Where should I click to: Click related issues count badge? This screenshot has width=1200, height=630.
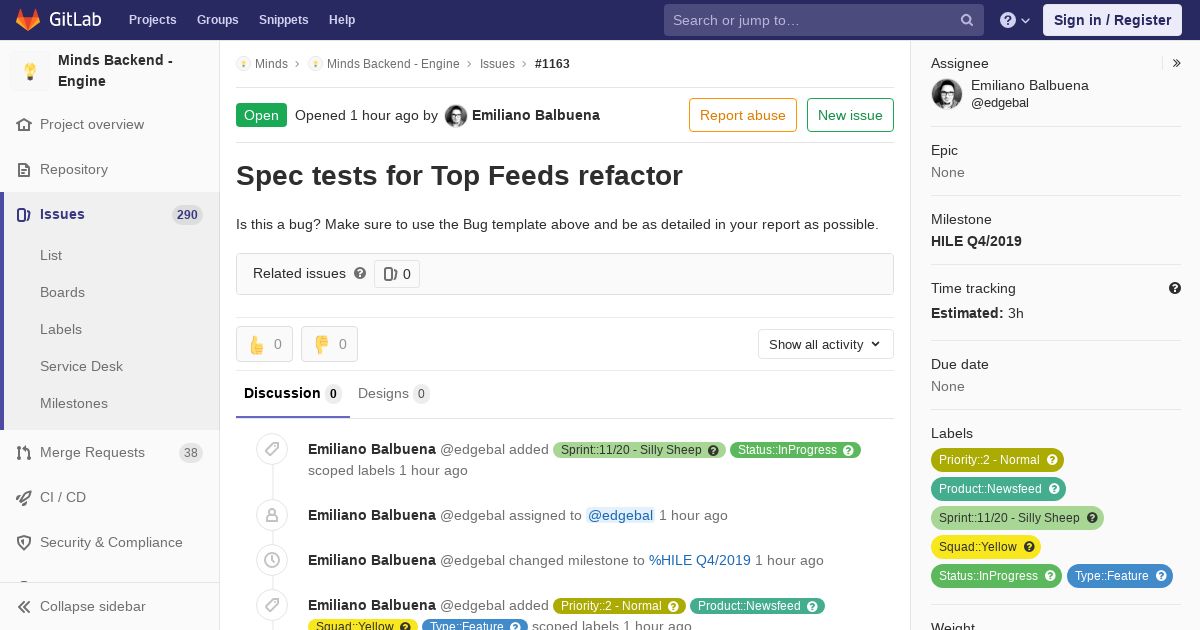click(x=397, y=274)
